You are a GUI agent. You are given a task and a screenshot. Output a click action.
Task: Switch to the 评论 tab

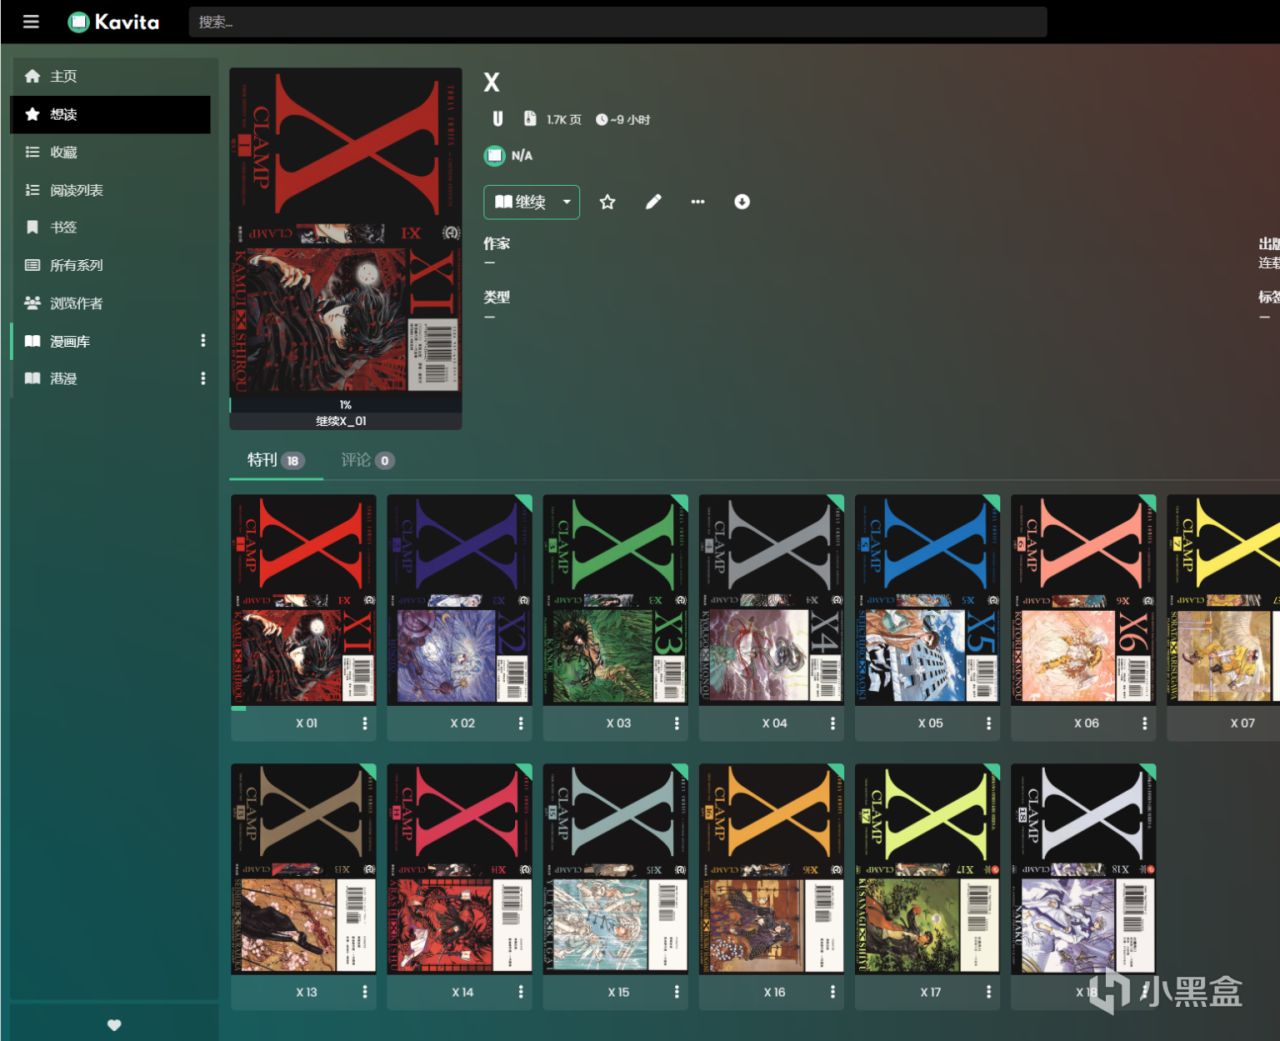(x=367, y=460)
